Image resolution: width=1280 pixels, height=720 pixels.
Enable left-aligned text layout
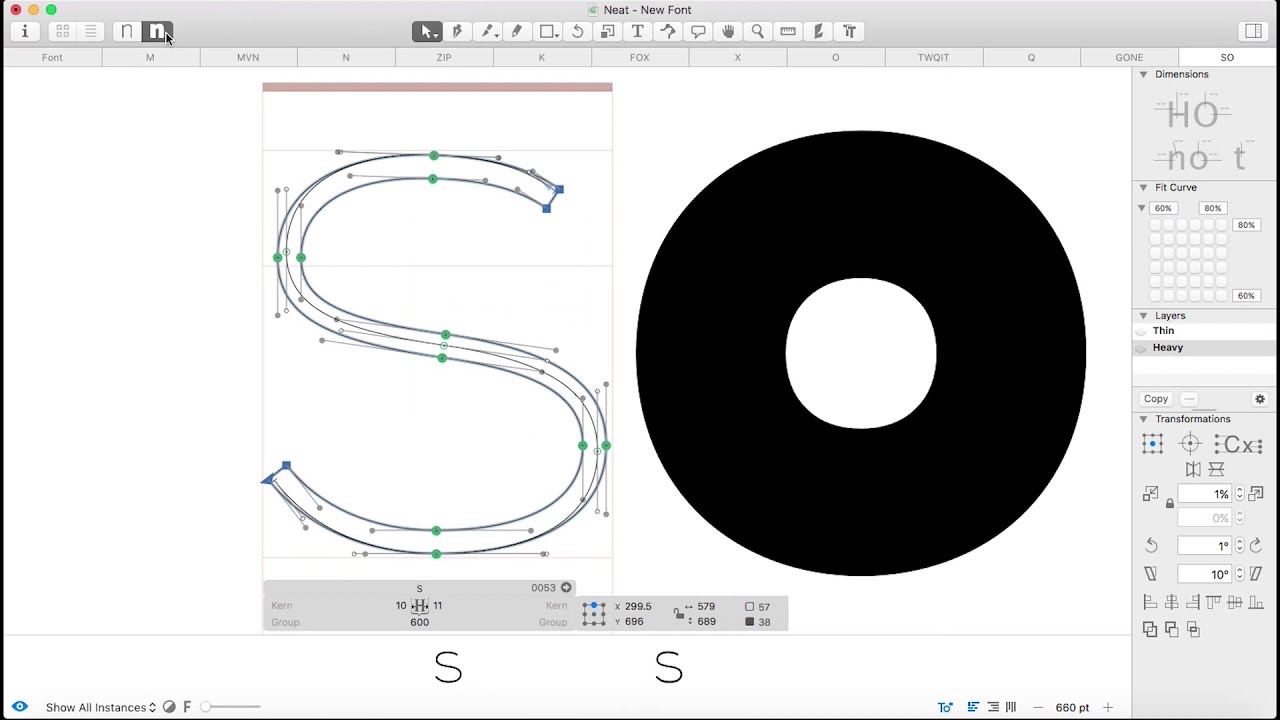coord(973,707)
